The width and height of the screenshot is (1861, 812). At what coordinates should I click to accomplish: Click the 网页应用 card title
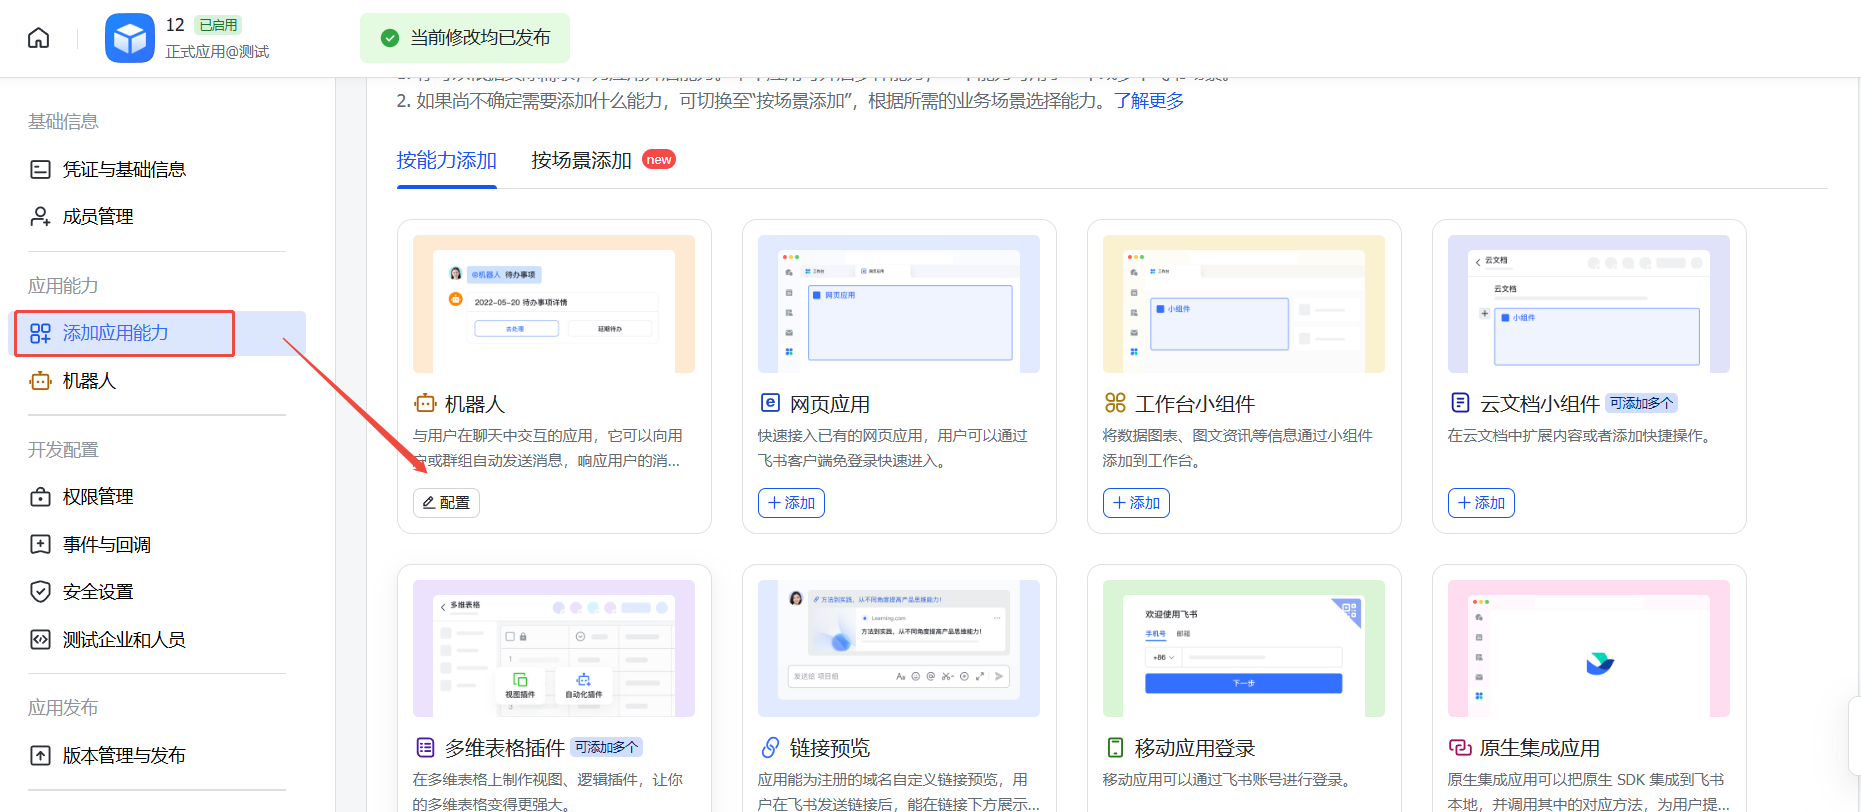830,404
